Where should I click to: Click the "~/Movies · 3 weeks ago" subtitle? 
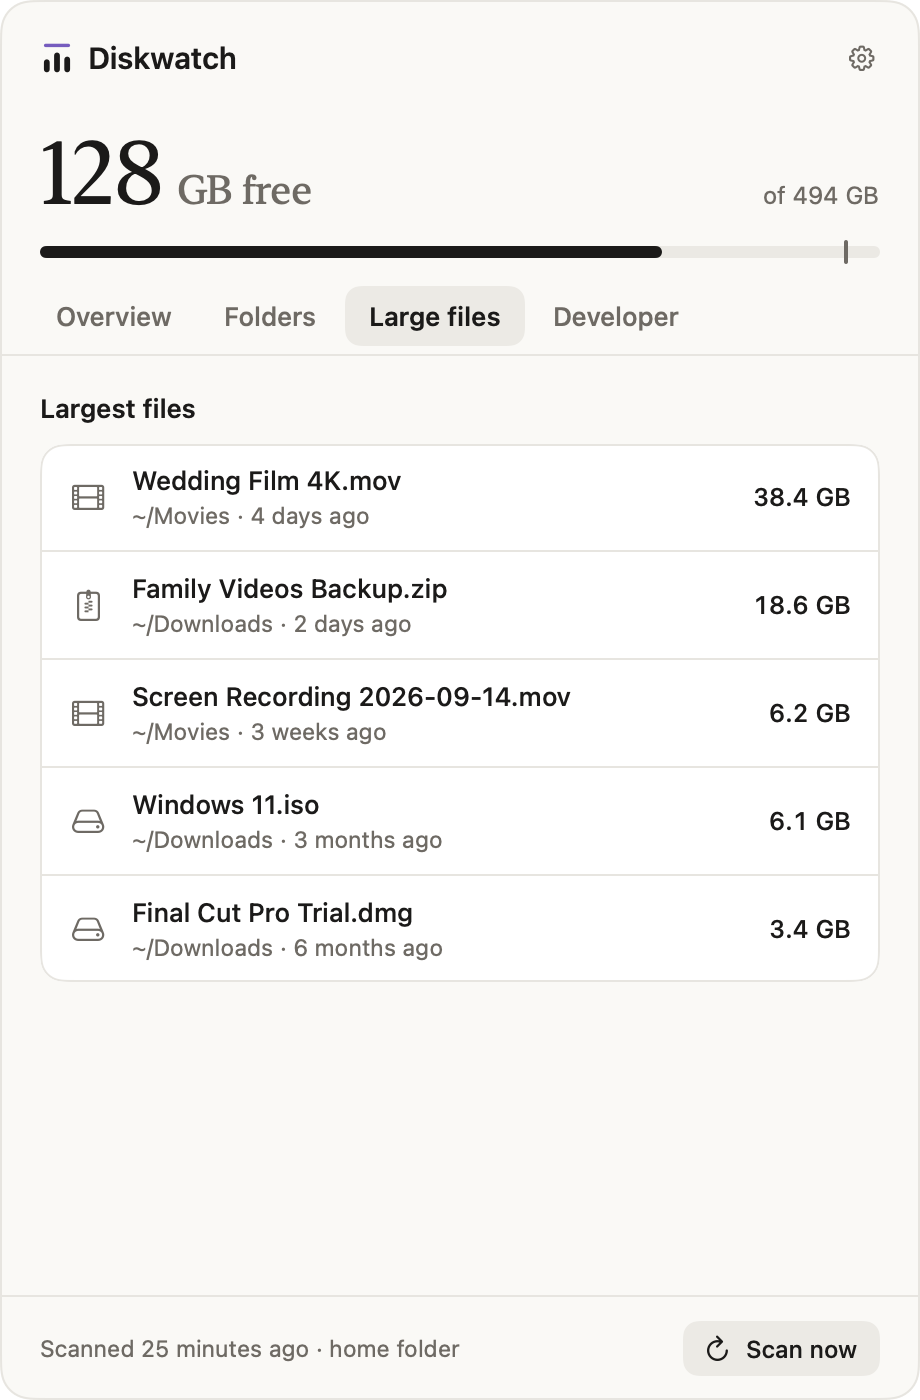259,732
